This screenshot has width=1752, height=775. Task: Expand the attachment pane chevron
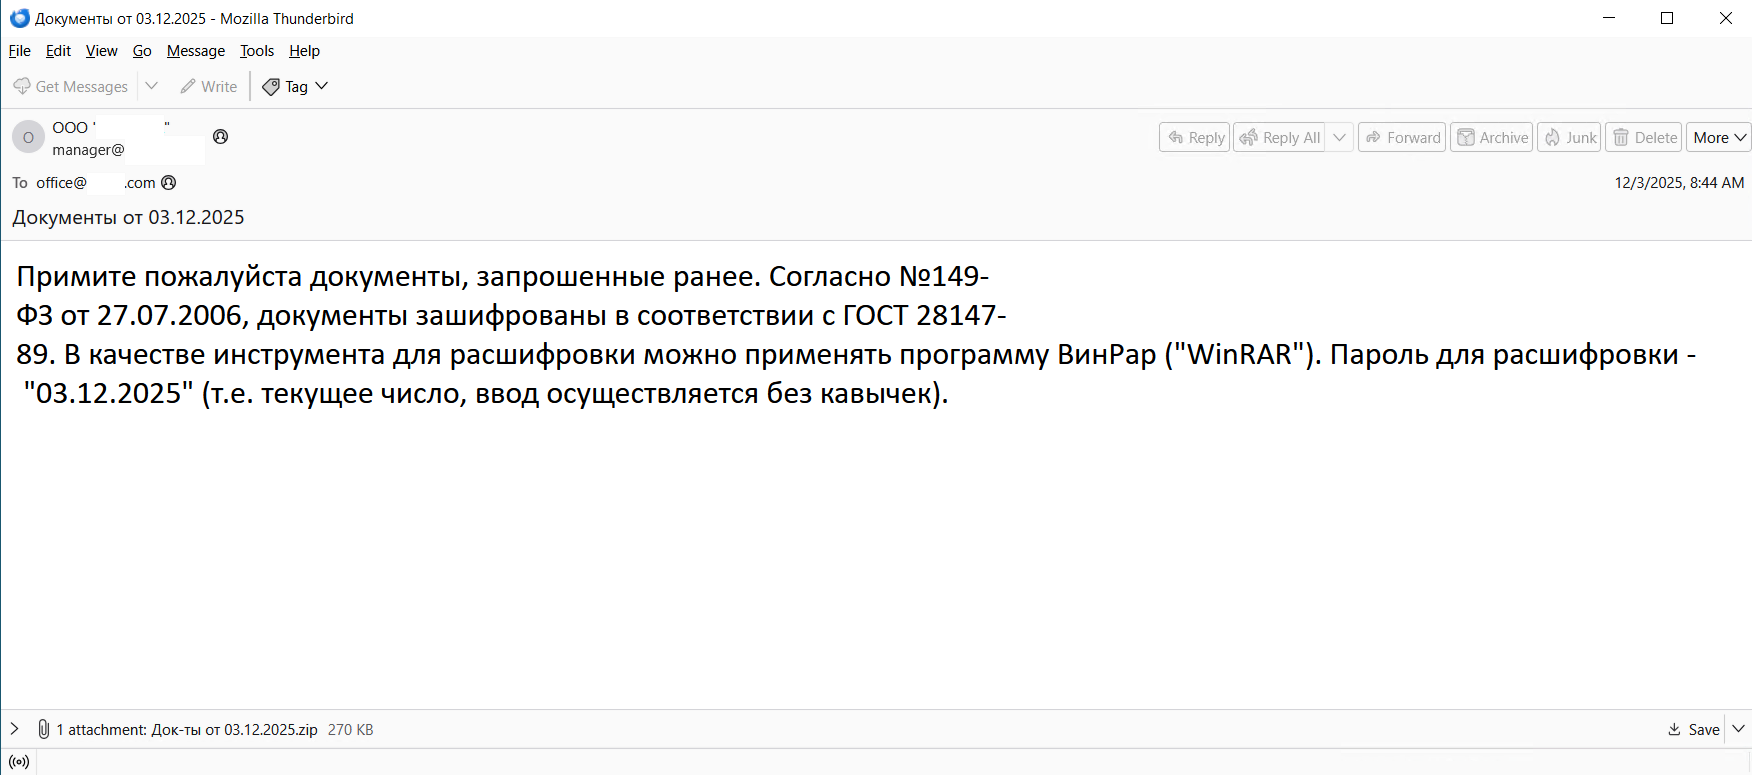point(14,729)
